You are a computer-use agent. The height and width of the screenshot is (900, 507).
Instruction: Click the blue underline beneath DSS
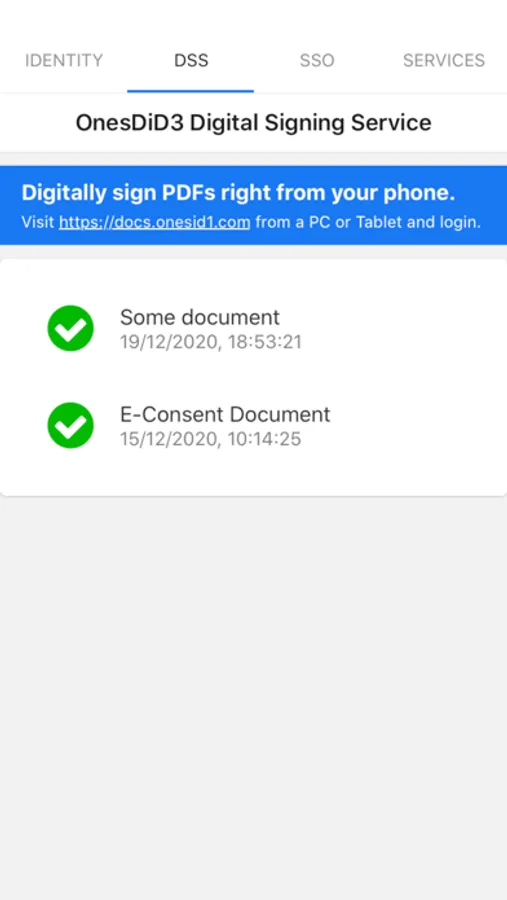[191, 91]
